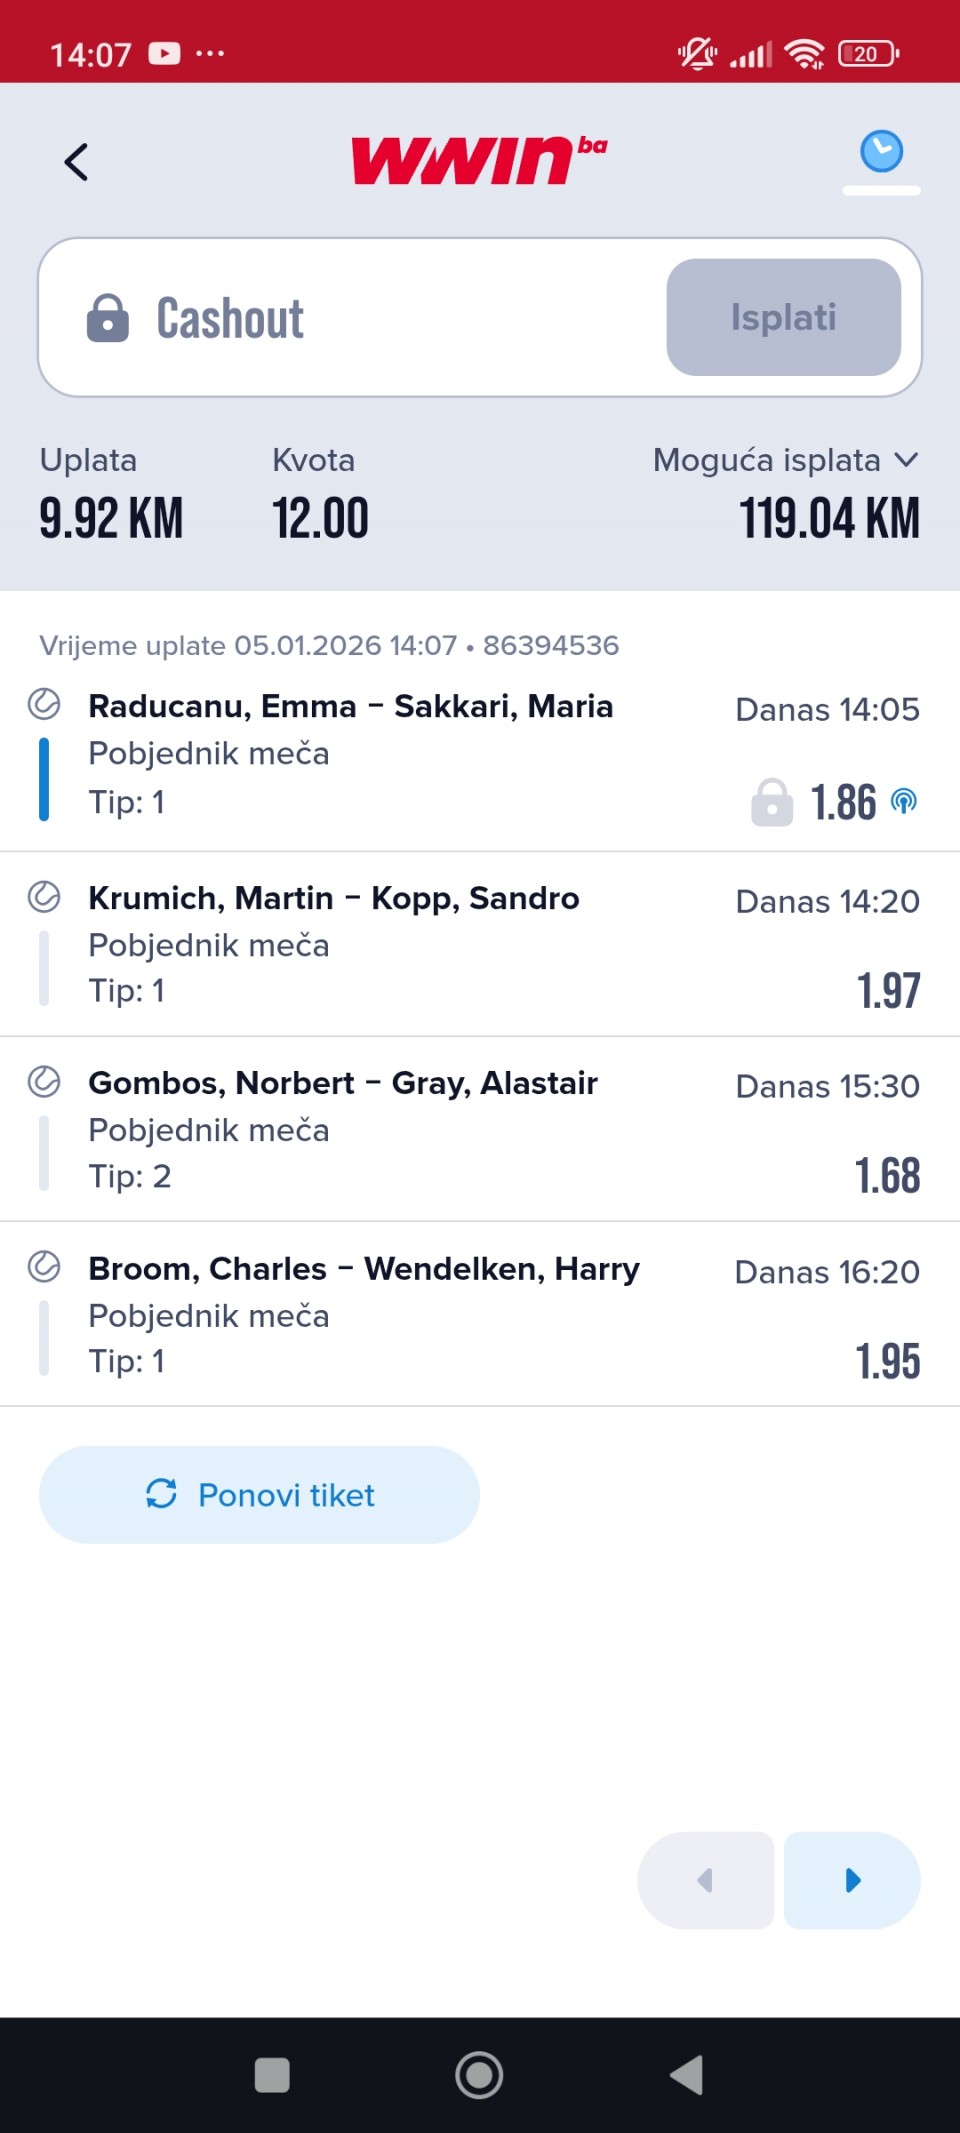Tap Android home circle button
This screenshot has width=960, height=2133.
point(479,2075)
